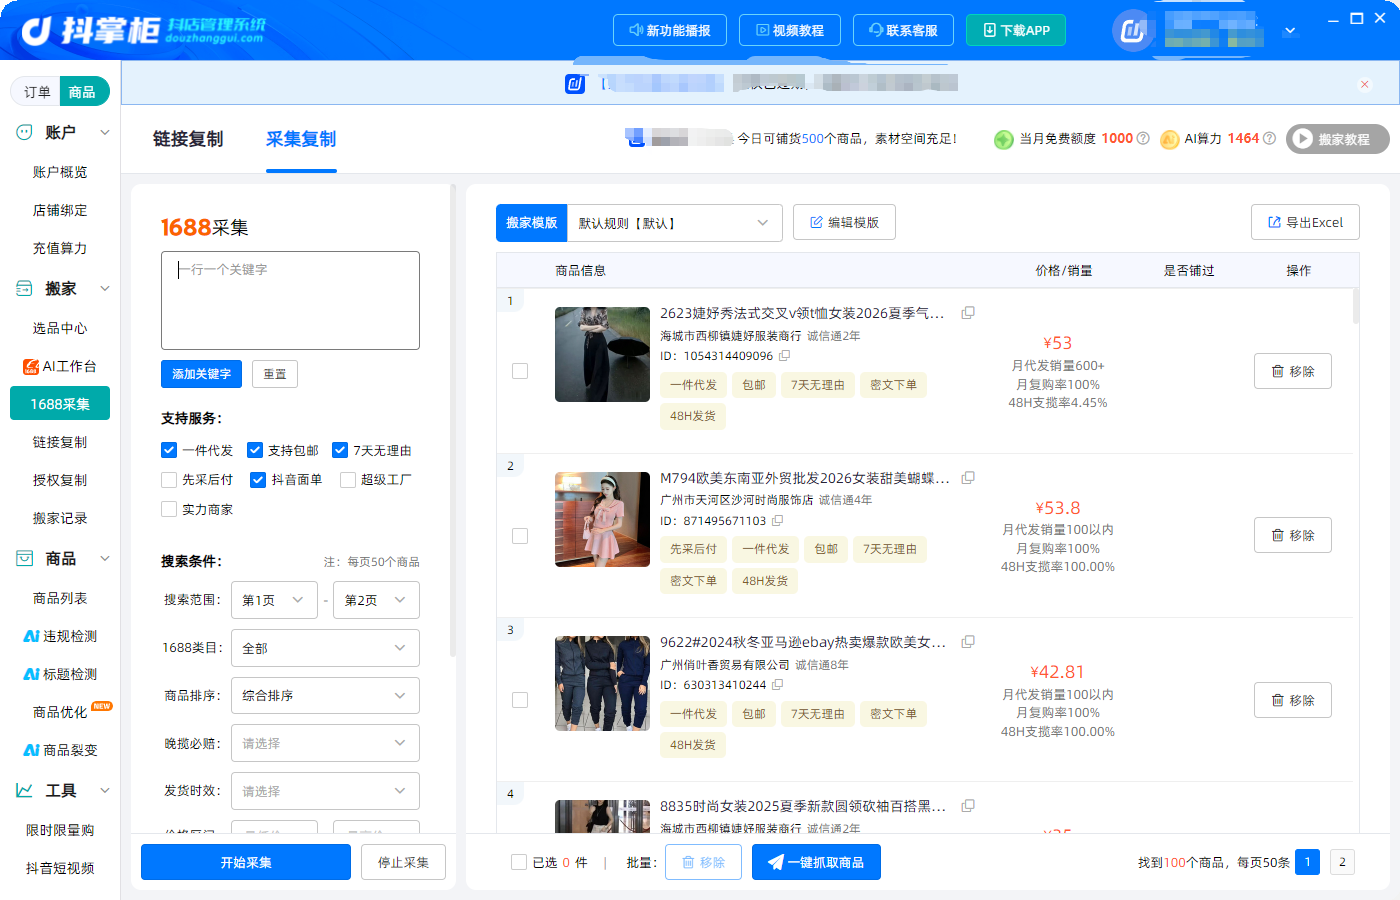Click the left filter panel scrollbar
The image size is (1400, 900).
point(453,420)
